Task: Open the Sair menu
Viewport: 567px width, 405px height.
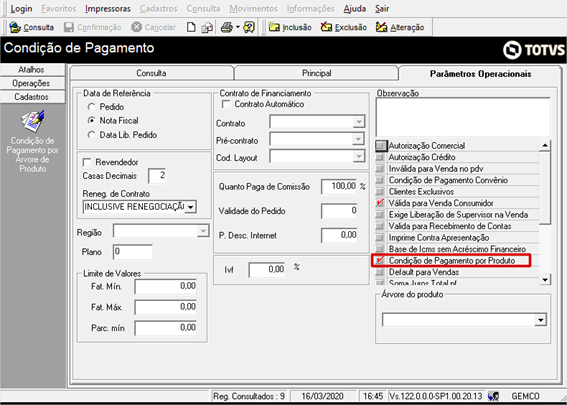Action: coord(382,8)
